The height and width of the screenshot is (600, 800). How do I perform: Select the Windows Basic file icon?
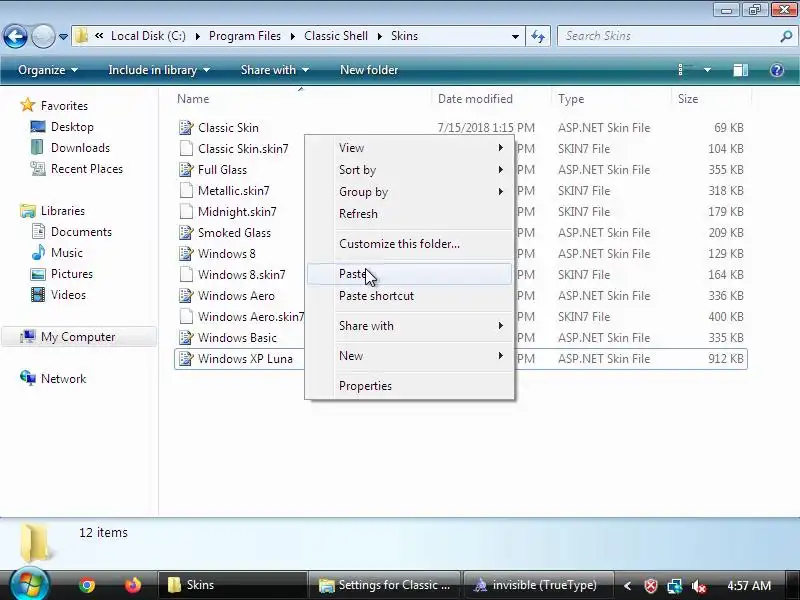click(x=186, y=338)
